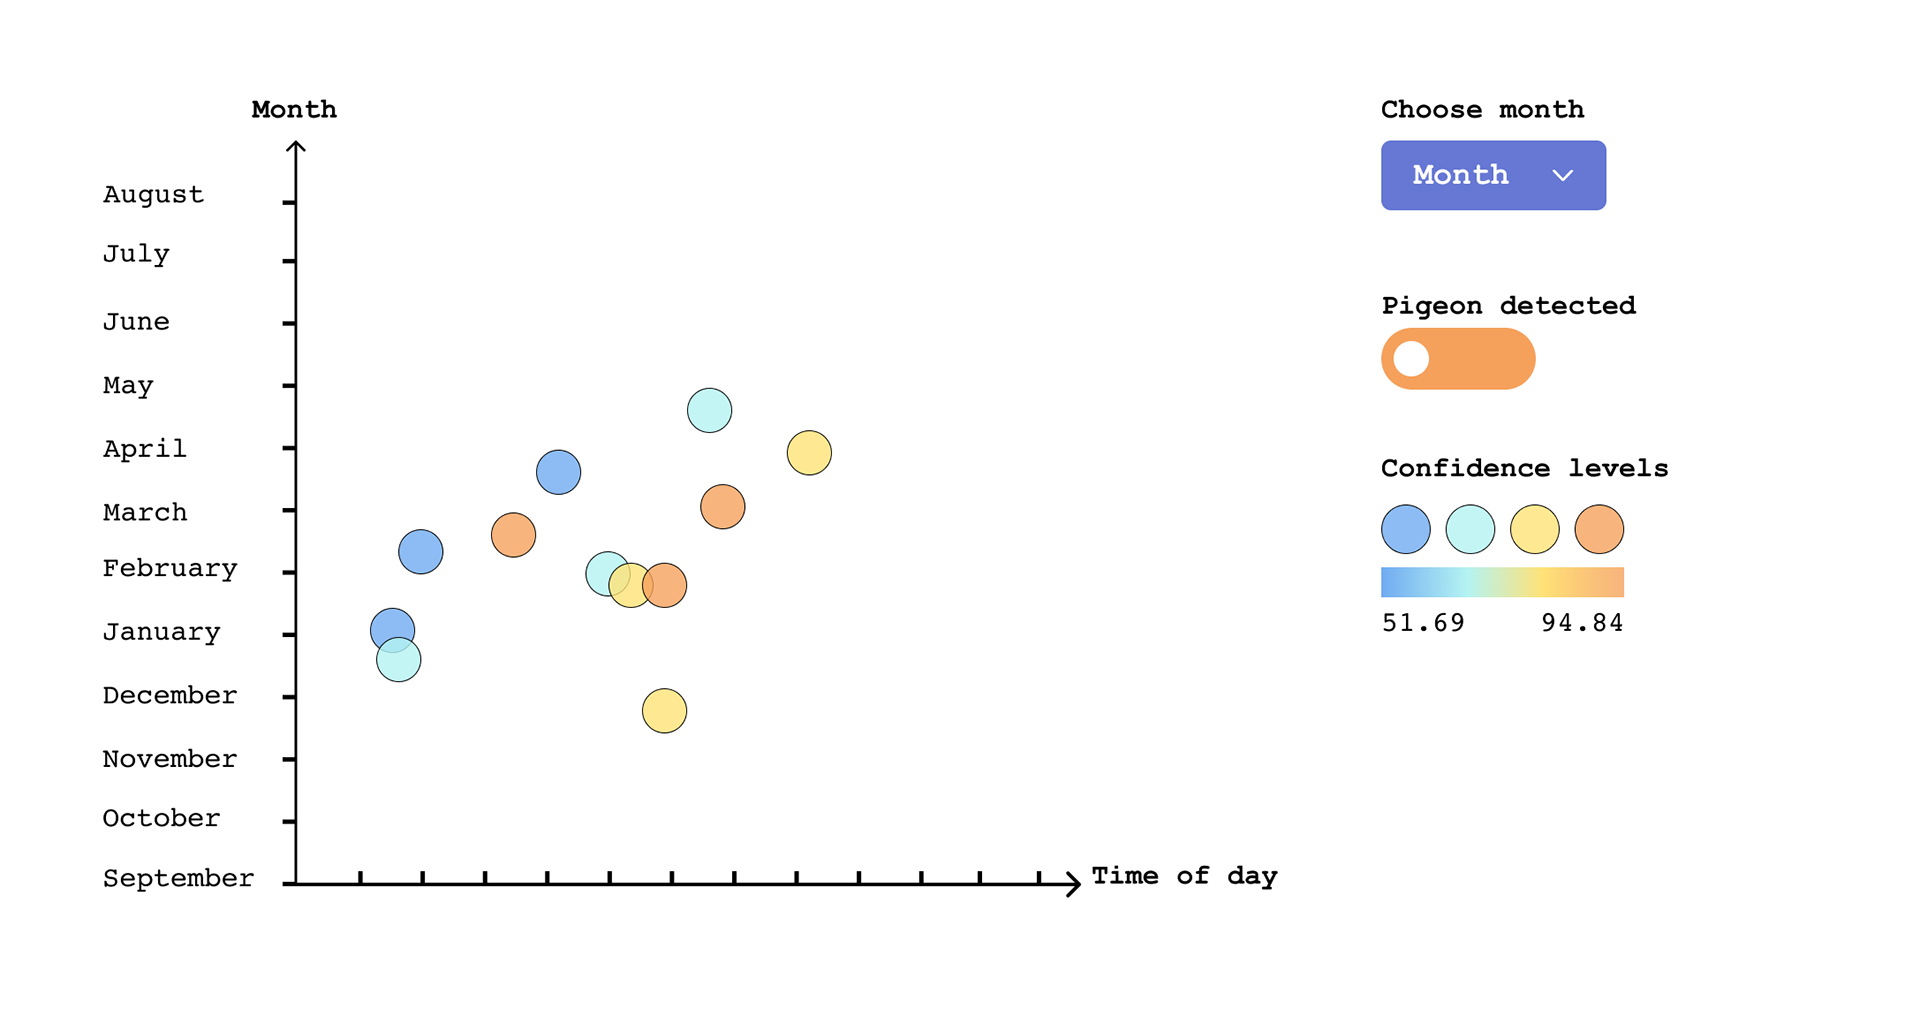Select the lowest cyan data point
This screenshot has height=1032, width=1920.
point(399,662)
